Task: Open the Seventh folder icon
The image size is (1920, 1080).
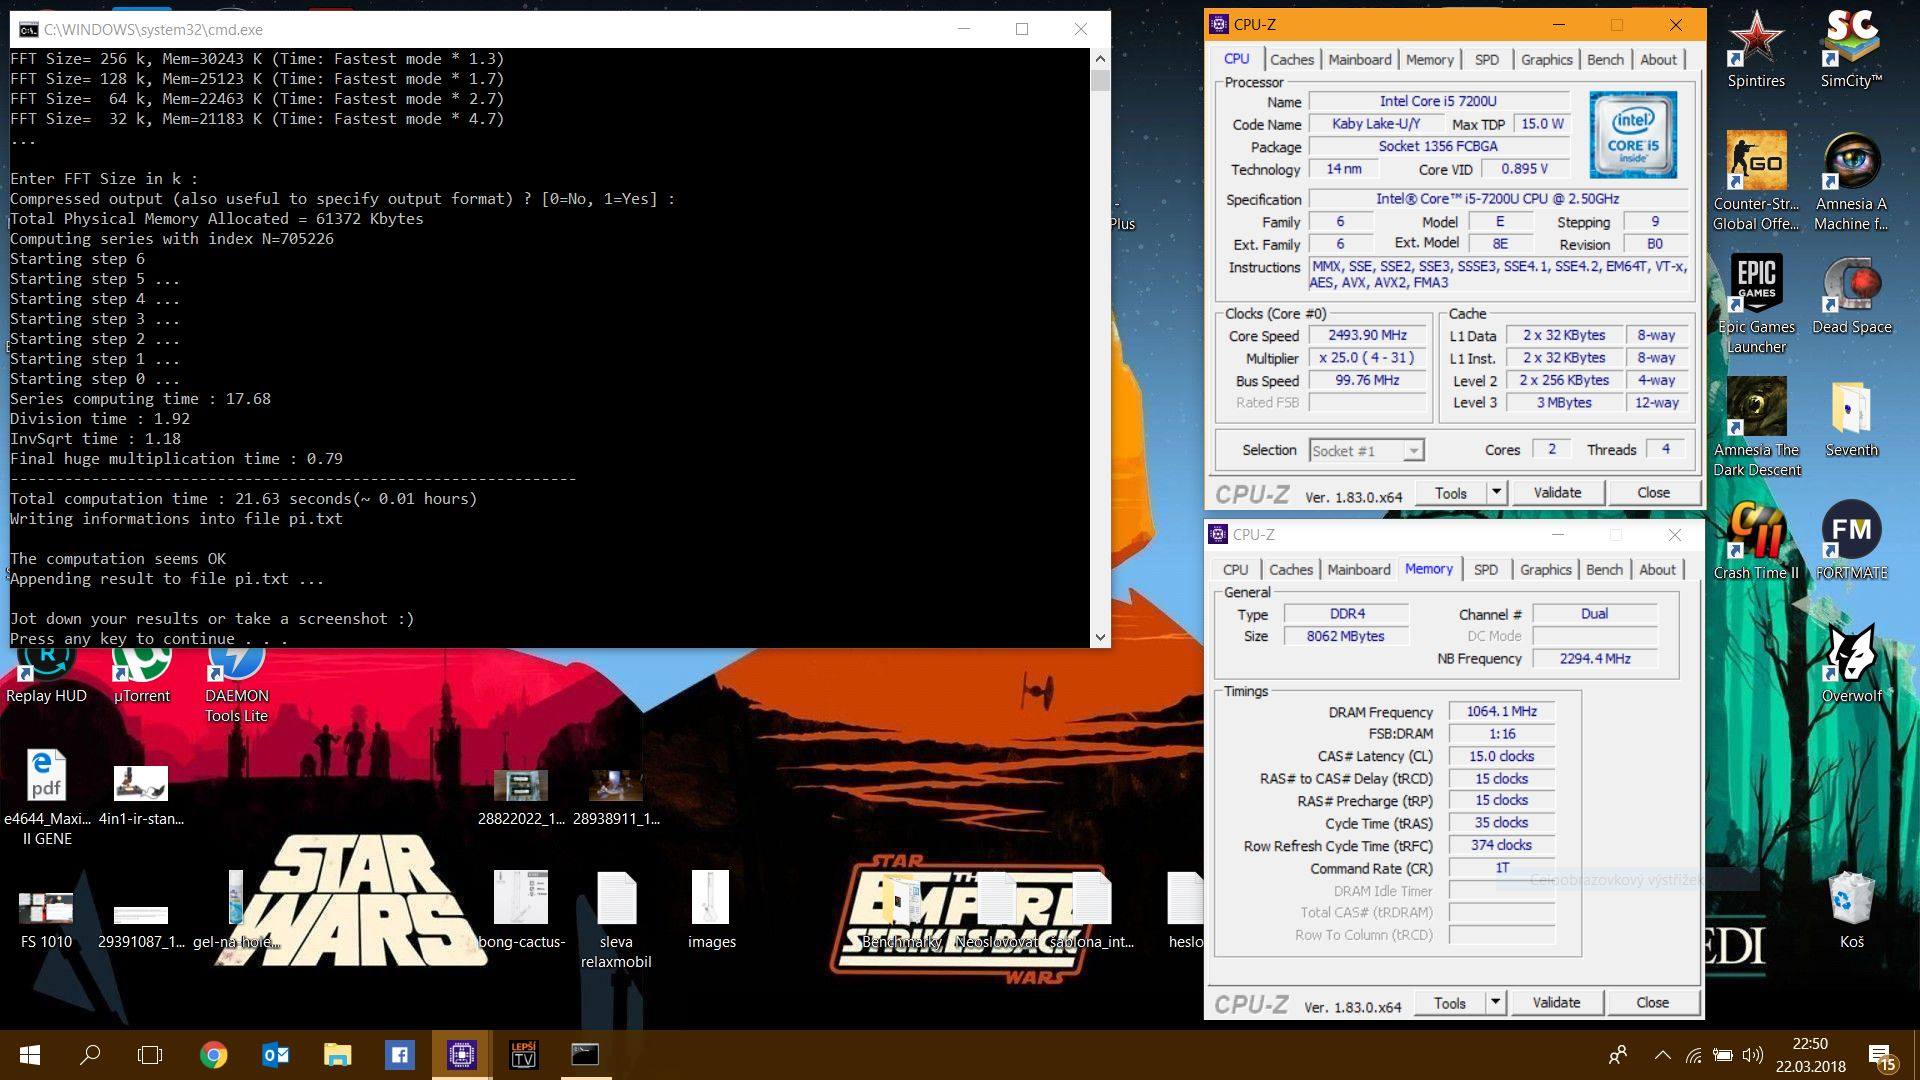Action: click(1851, 419)
